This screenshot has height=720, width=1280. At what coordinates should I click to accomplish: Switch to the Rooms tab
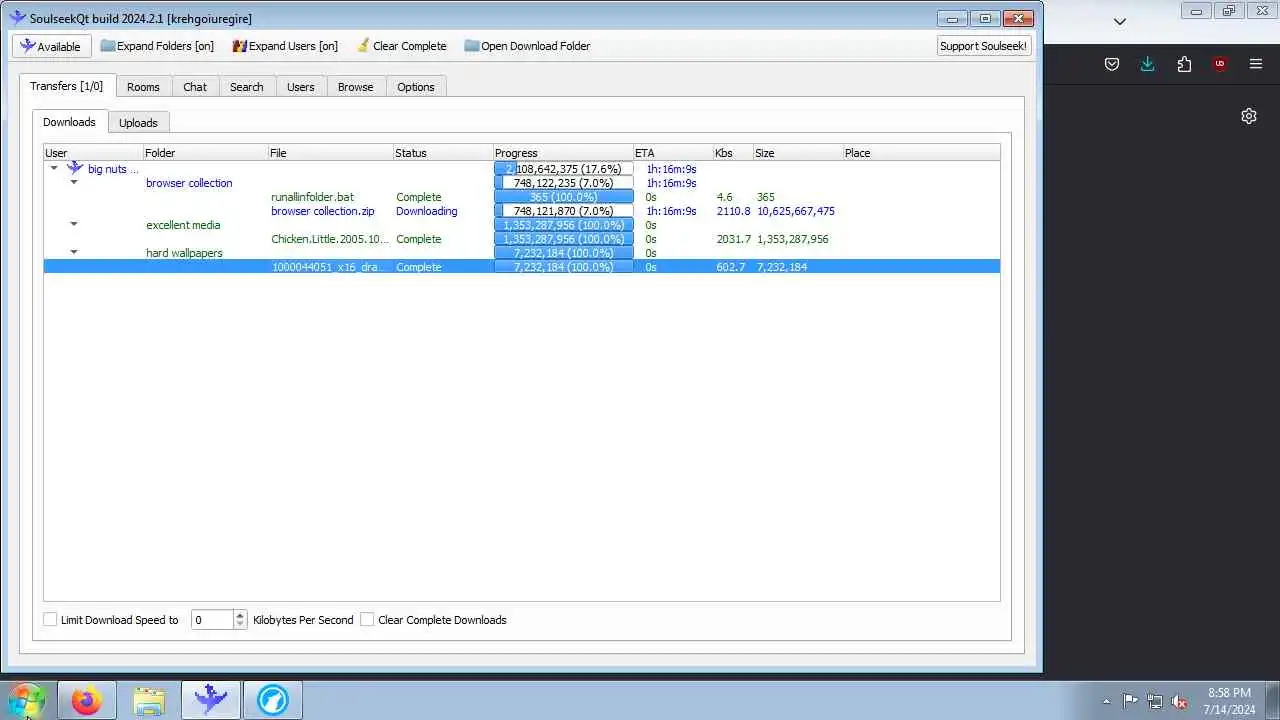click(143, 87)
